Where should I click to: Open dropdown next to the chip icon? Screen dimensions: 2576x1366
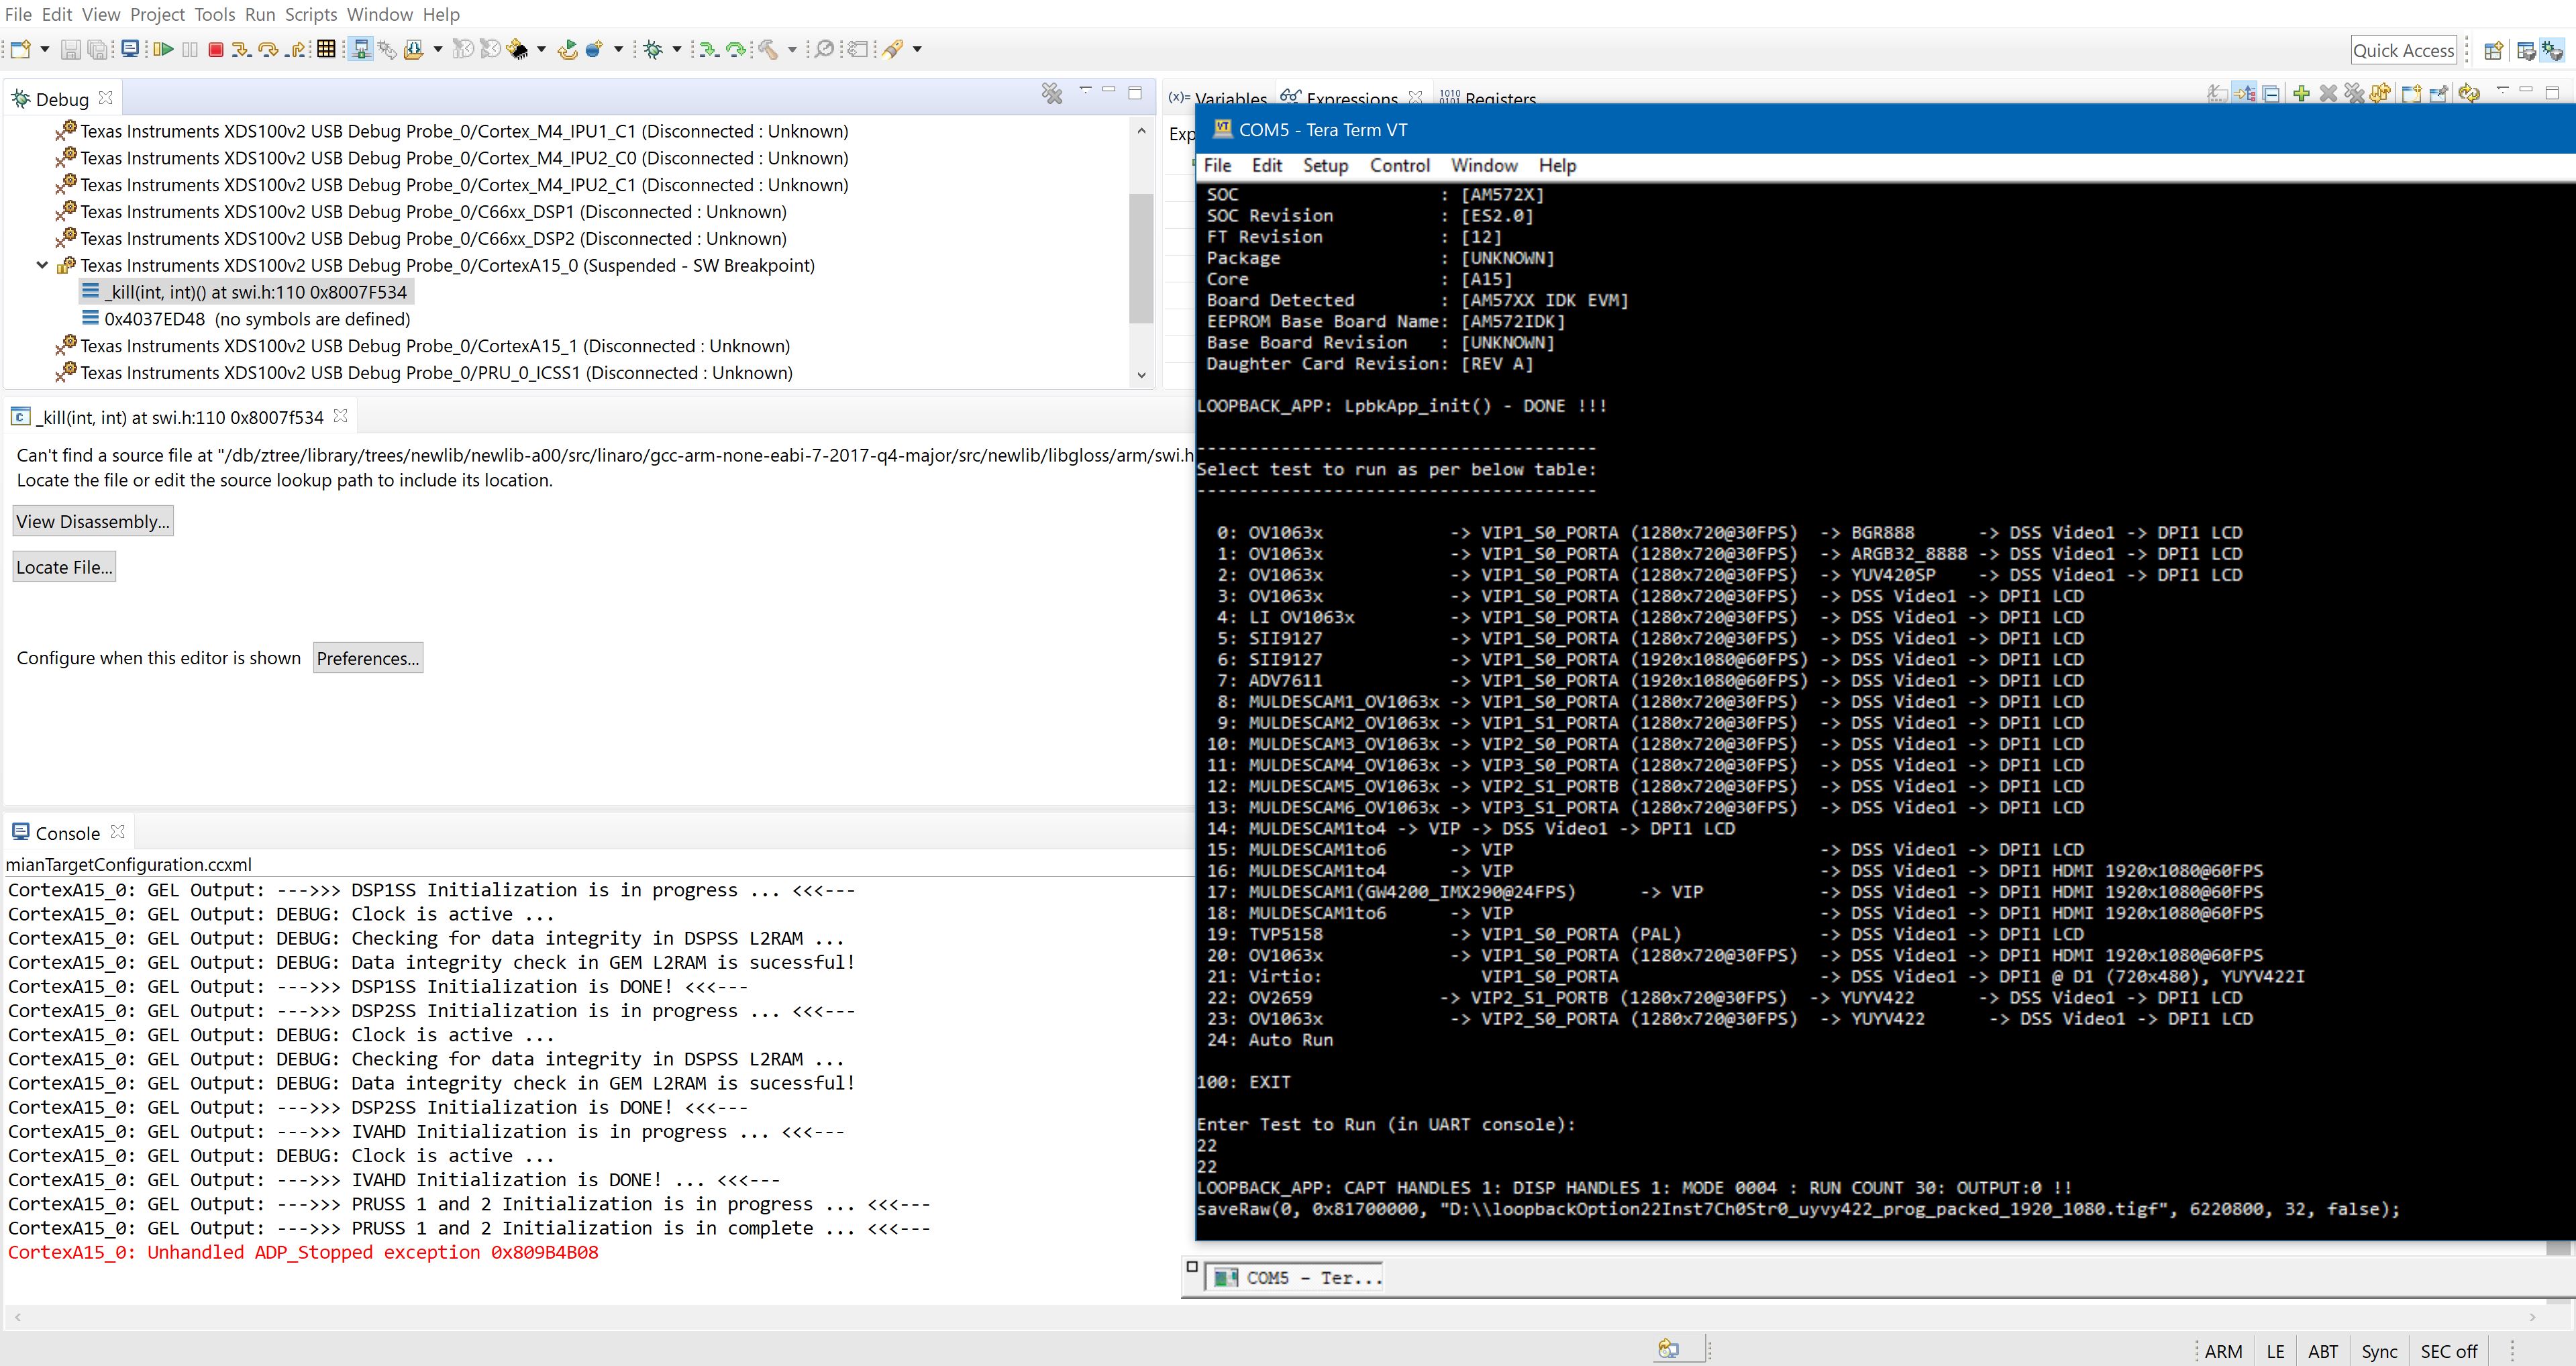click(542, 49)
